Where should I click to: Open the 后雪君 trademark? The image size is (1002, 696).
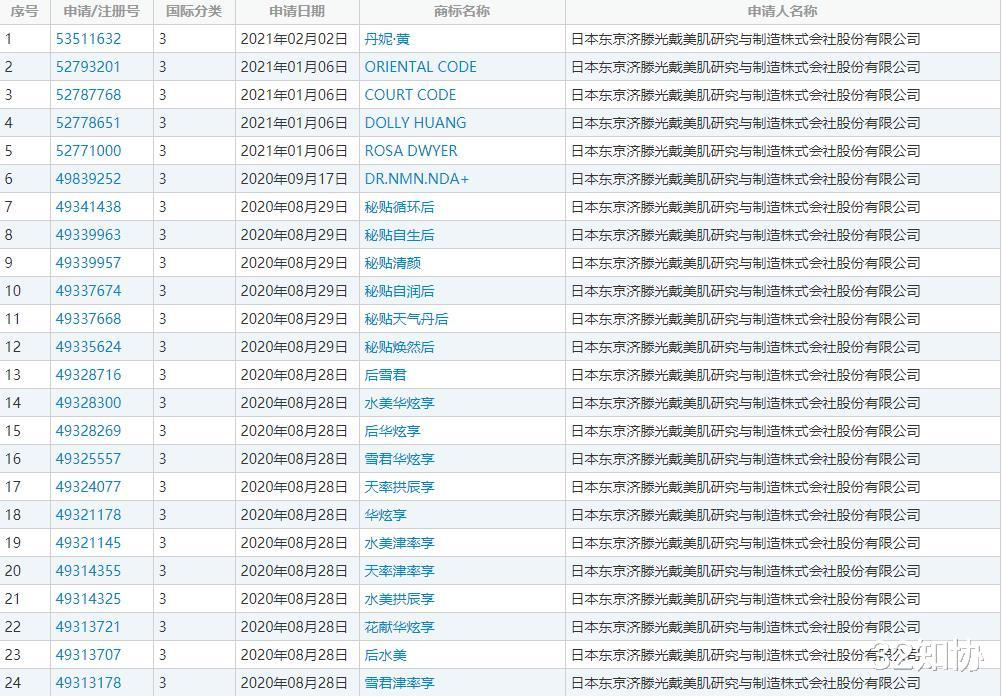click(x=385, y=375)
